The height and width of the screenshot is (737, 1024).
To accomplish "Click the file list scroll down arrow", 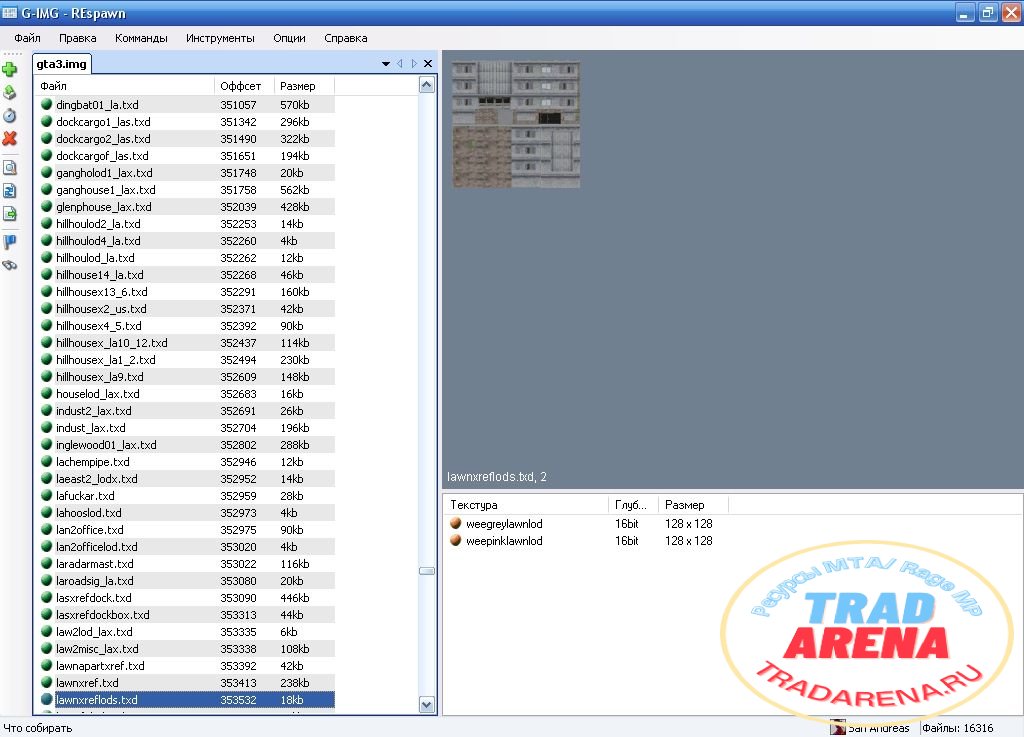I will (426, 704).
